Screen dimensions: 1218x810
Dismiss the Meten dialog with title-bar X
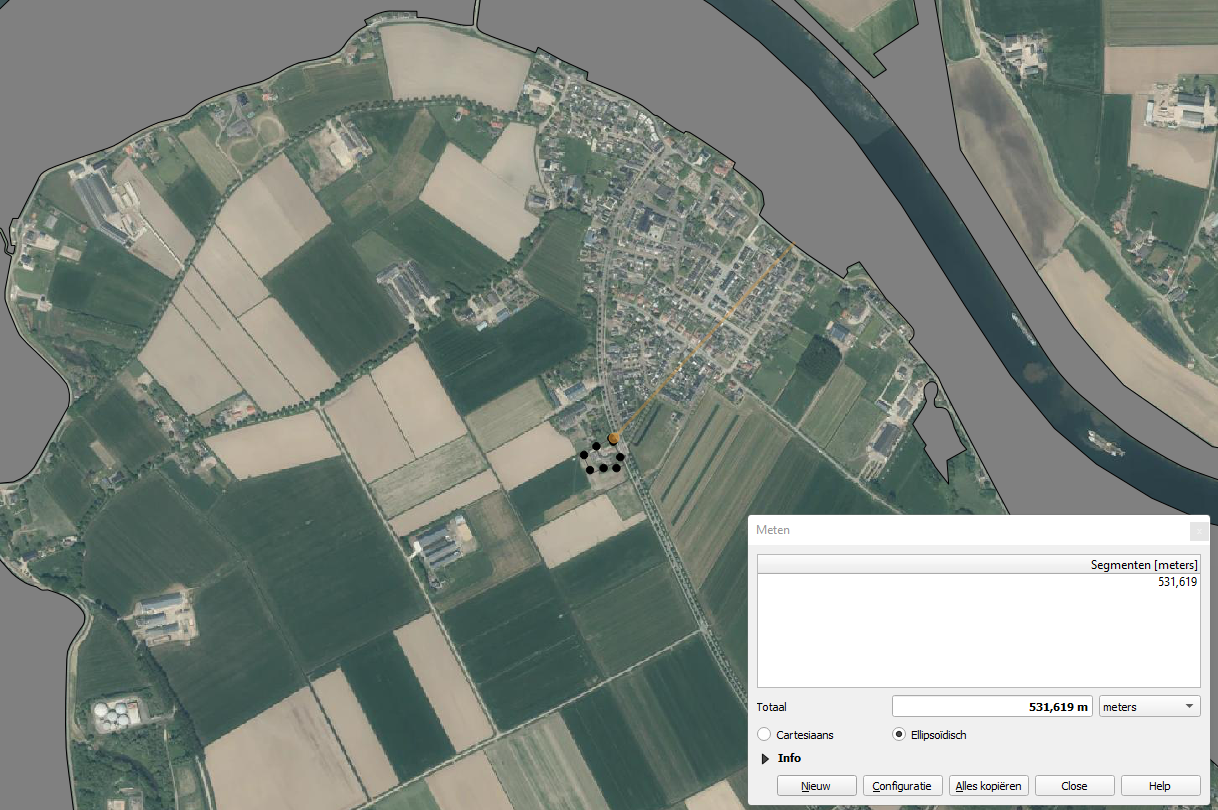coord(1199,530)
